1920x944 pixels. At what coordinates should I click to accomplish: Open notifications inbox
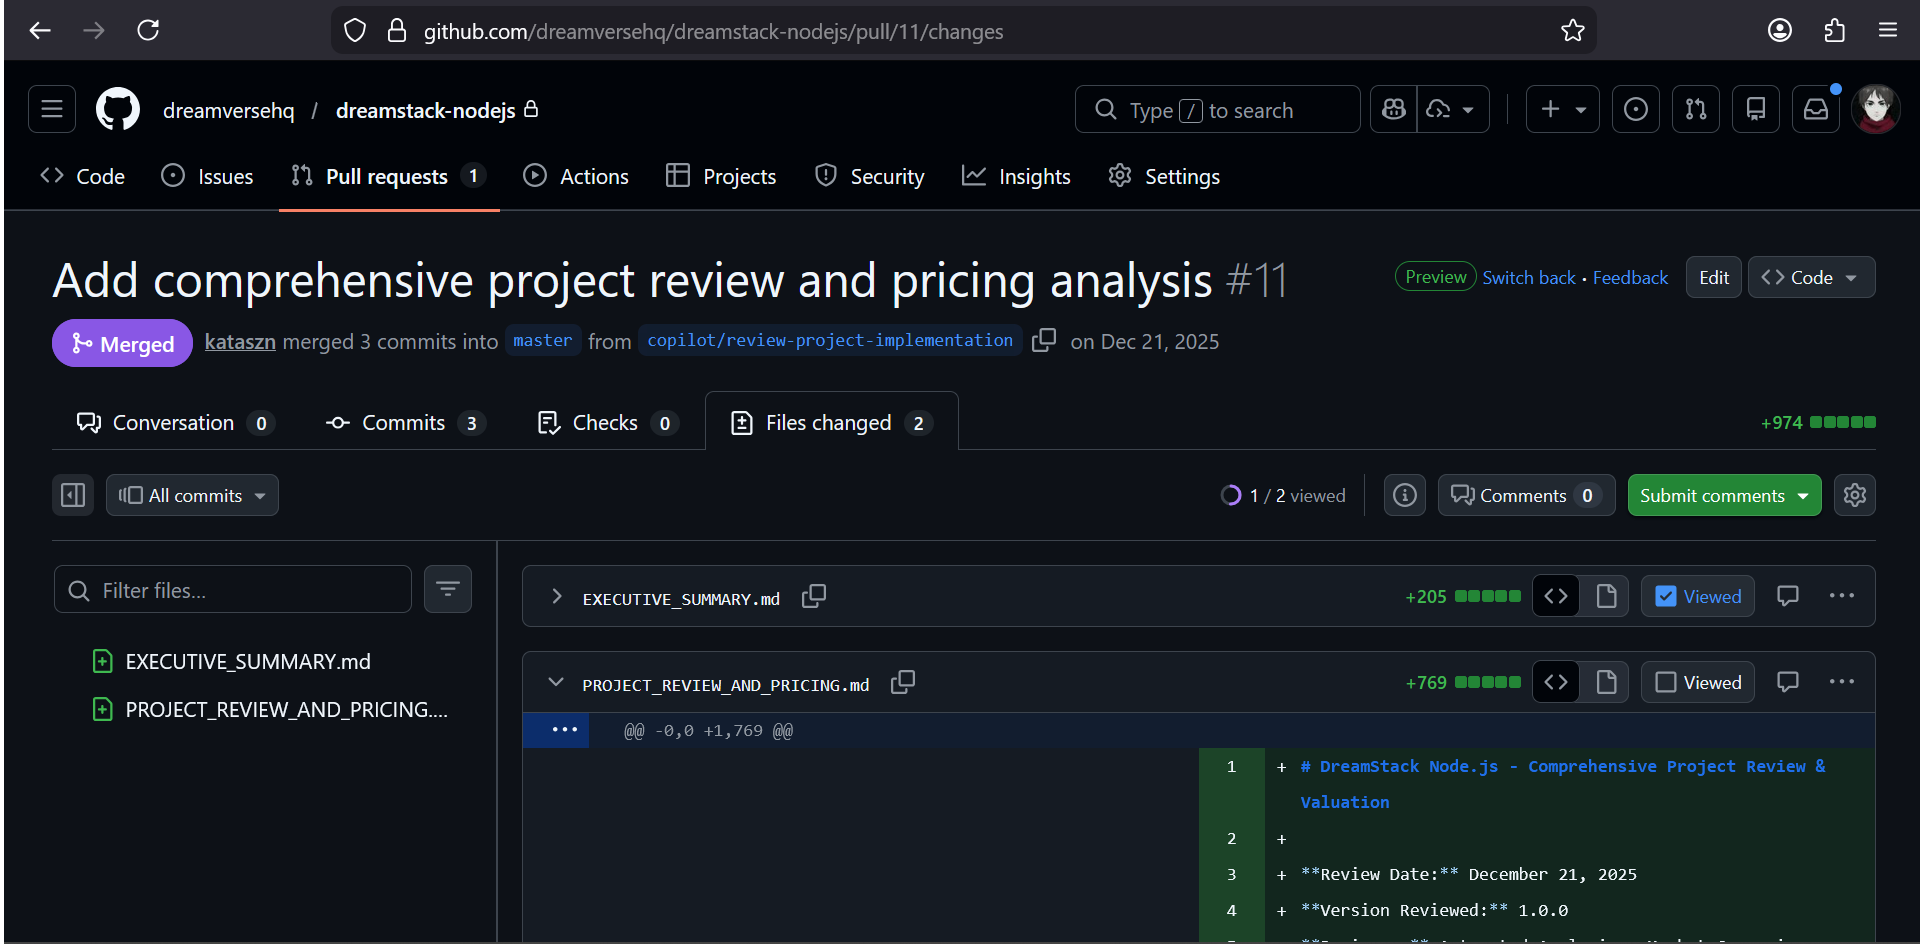coord(1816,109)
